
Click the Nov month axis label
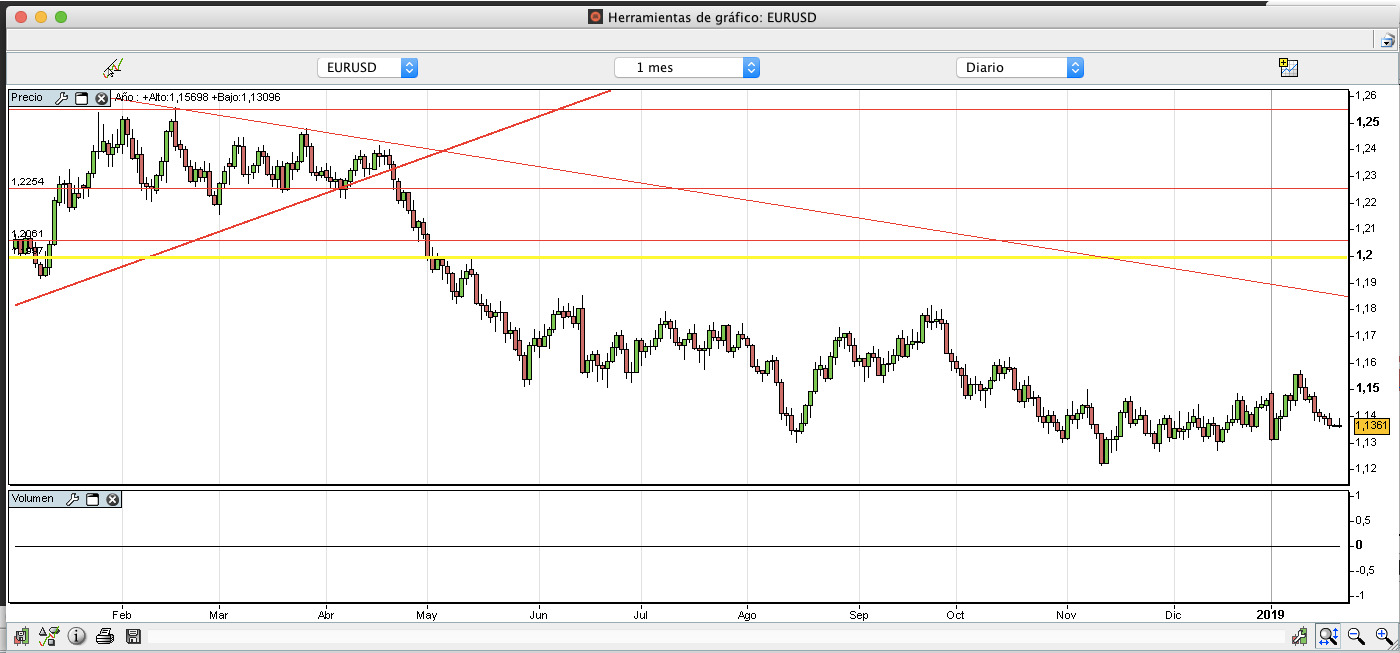coord(1067,614)
